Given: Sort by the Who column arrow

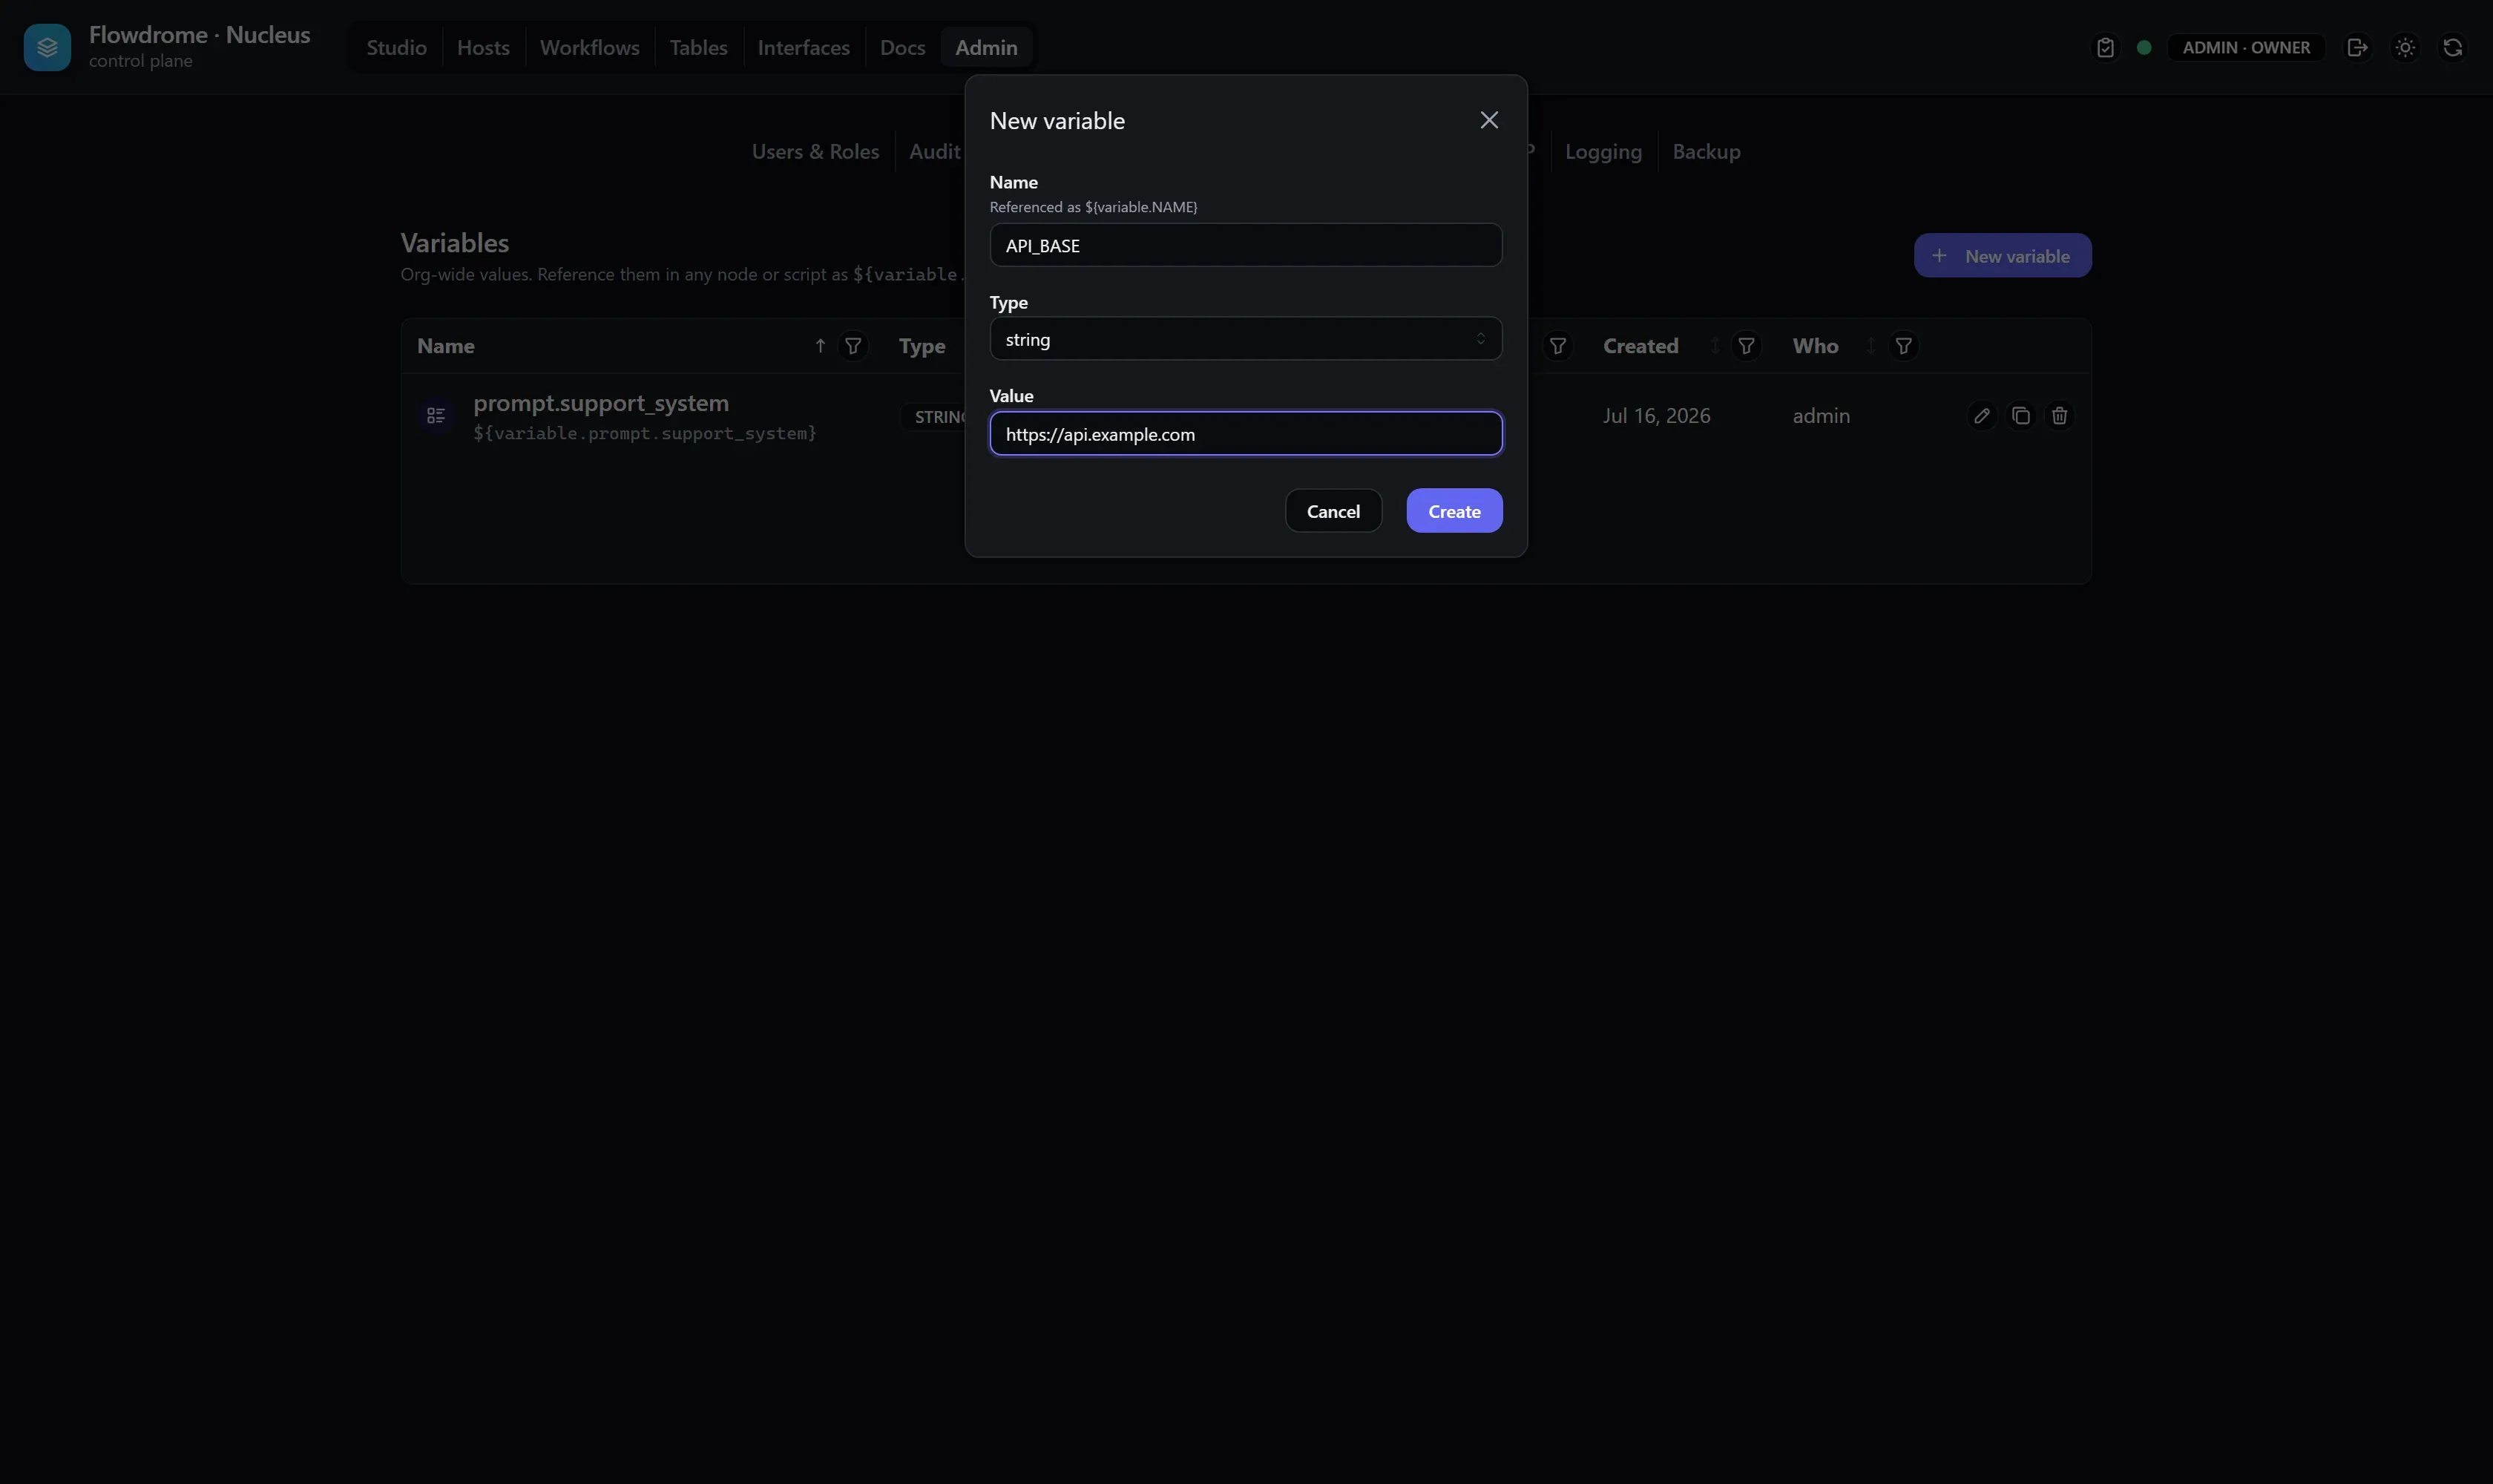Looking at the screenshot, I should 1871,346.
